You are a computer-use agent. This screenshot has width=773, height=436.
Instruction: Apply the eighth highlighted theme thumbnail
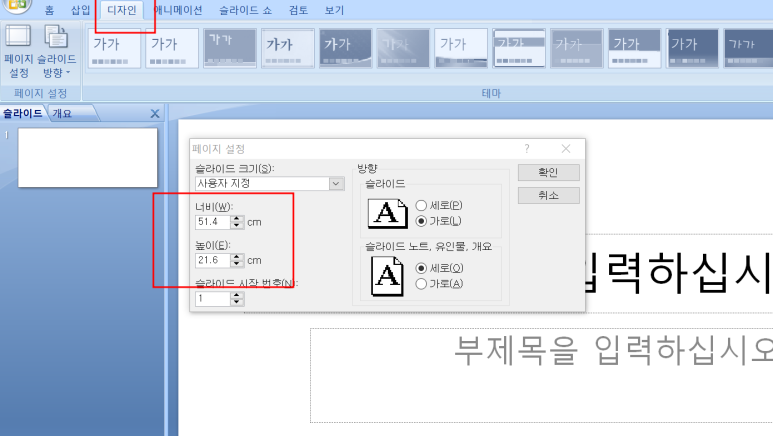(519, 48)
